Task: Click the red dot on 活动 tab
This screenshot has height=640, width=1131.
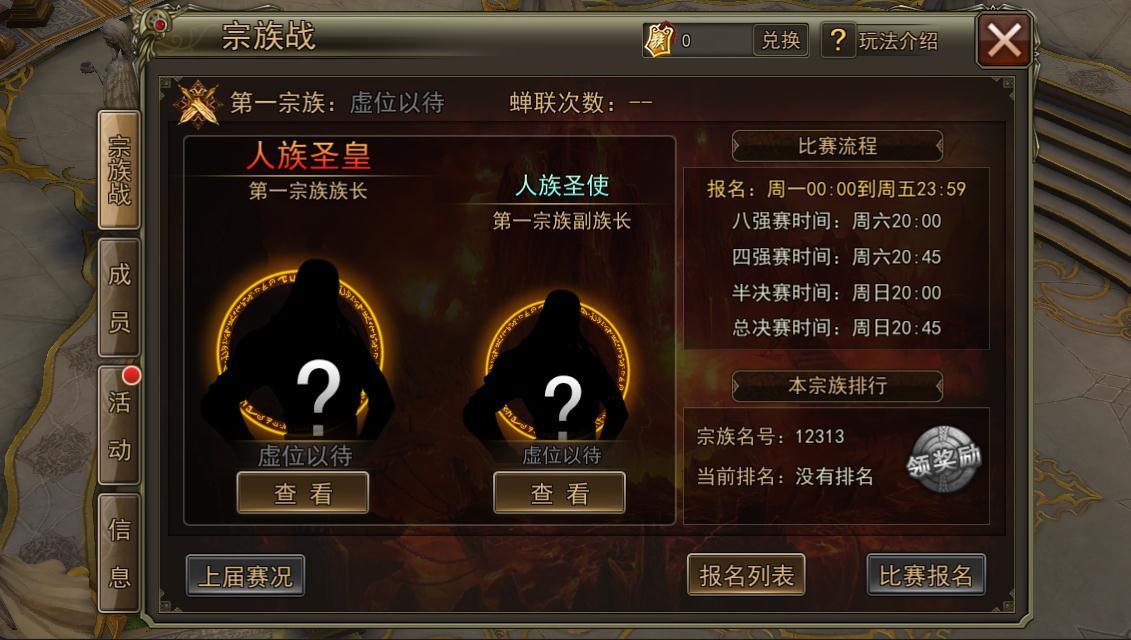Action: point(131,375)
